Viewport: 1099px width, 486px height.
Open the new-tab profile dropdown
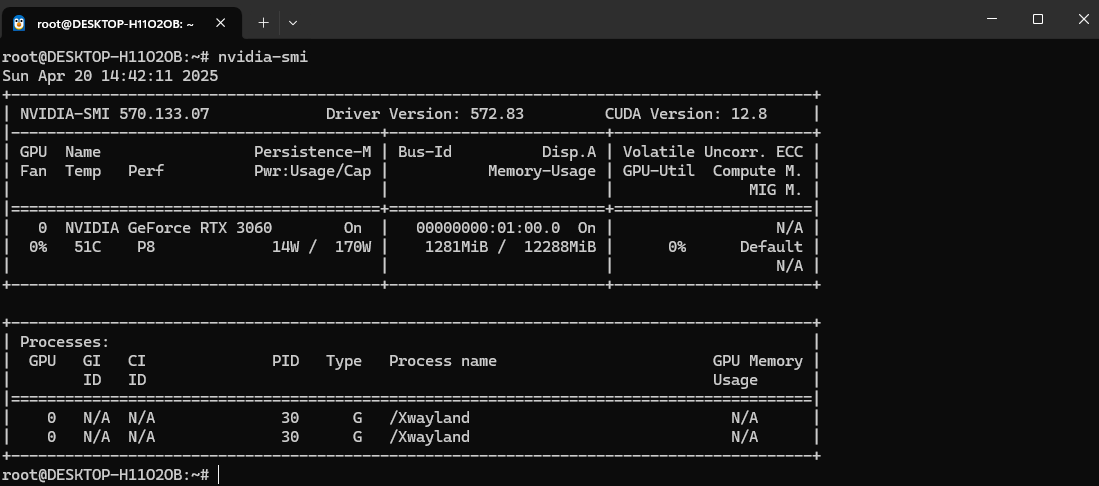[293, 23]
